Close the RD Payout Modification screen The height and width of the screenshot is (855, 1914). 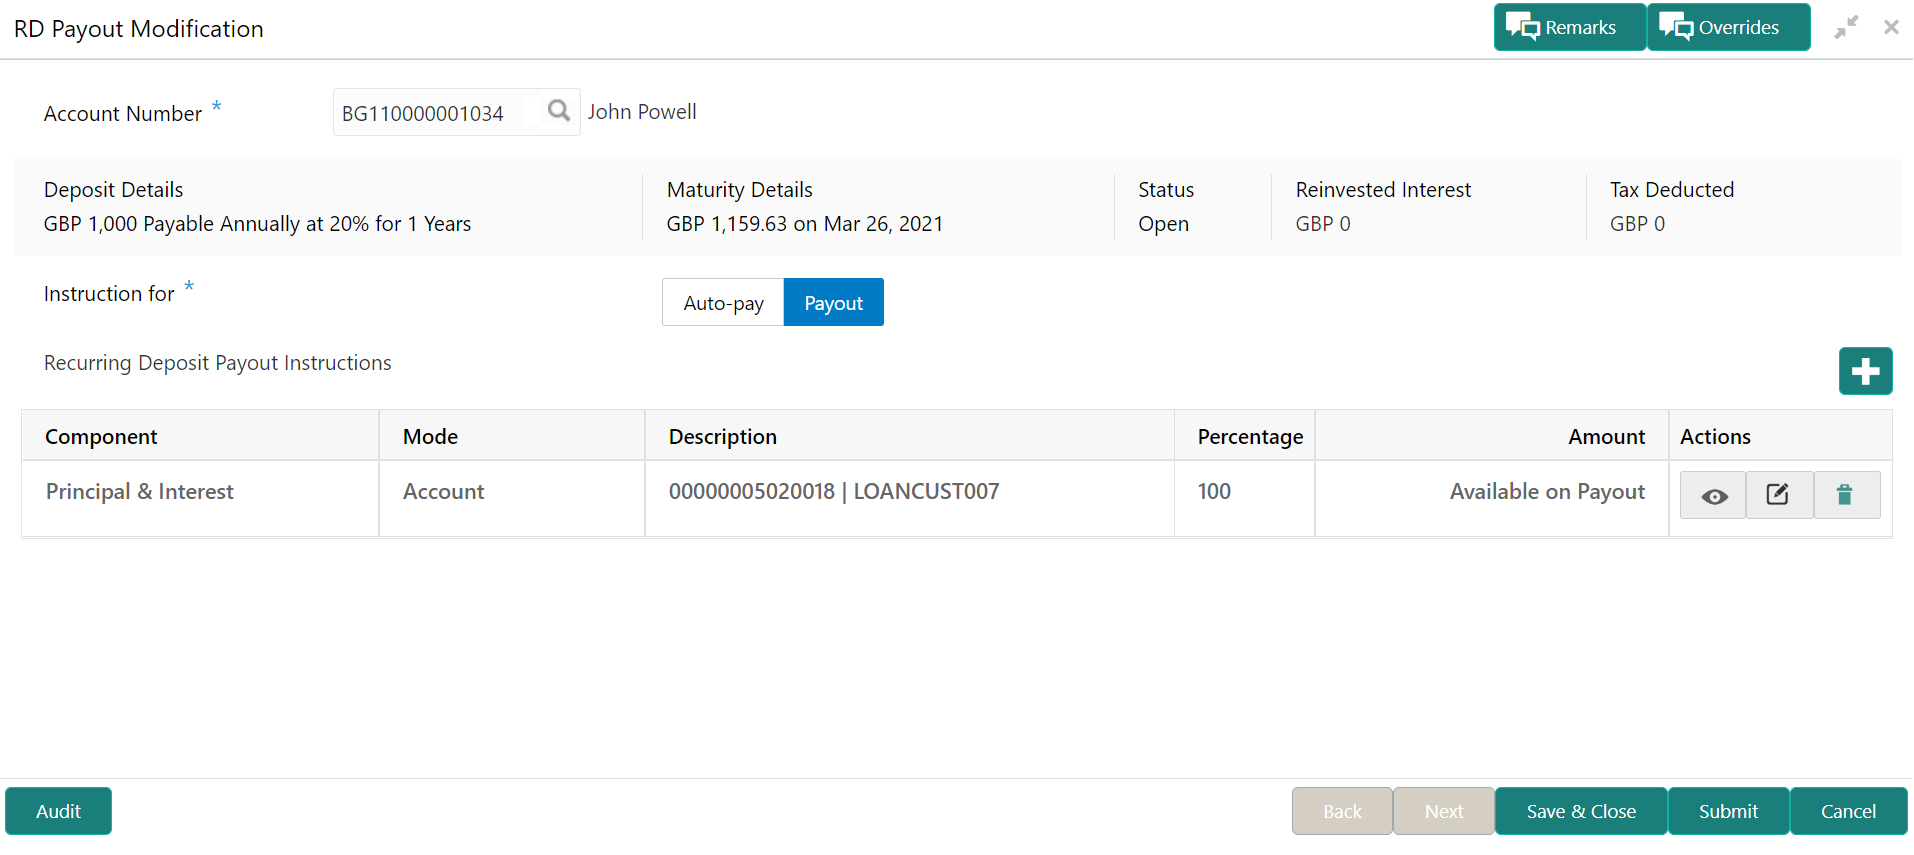[1891, 27]
